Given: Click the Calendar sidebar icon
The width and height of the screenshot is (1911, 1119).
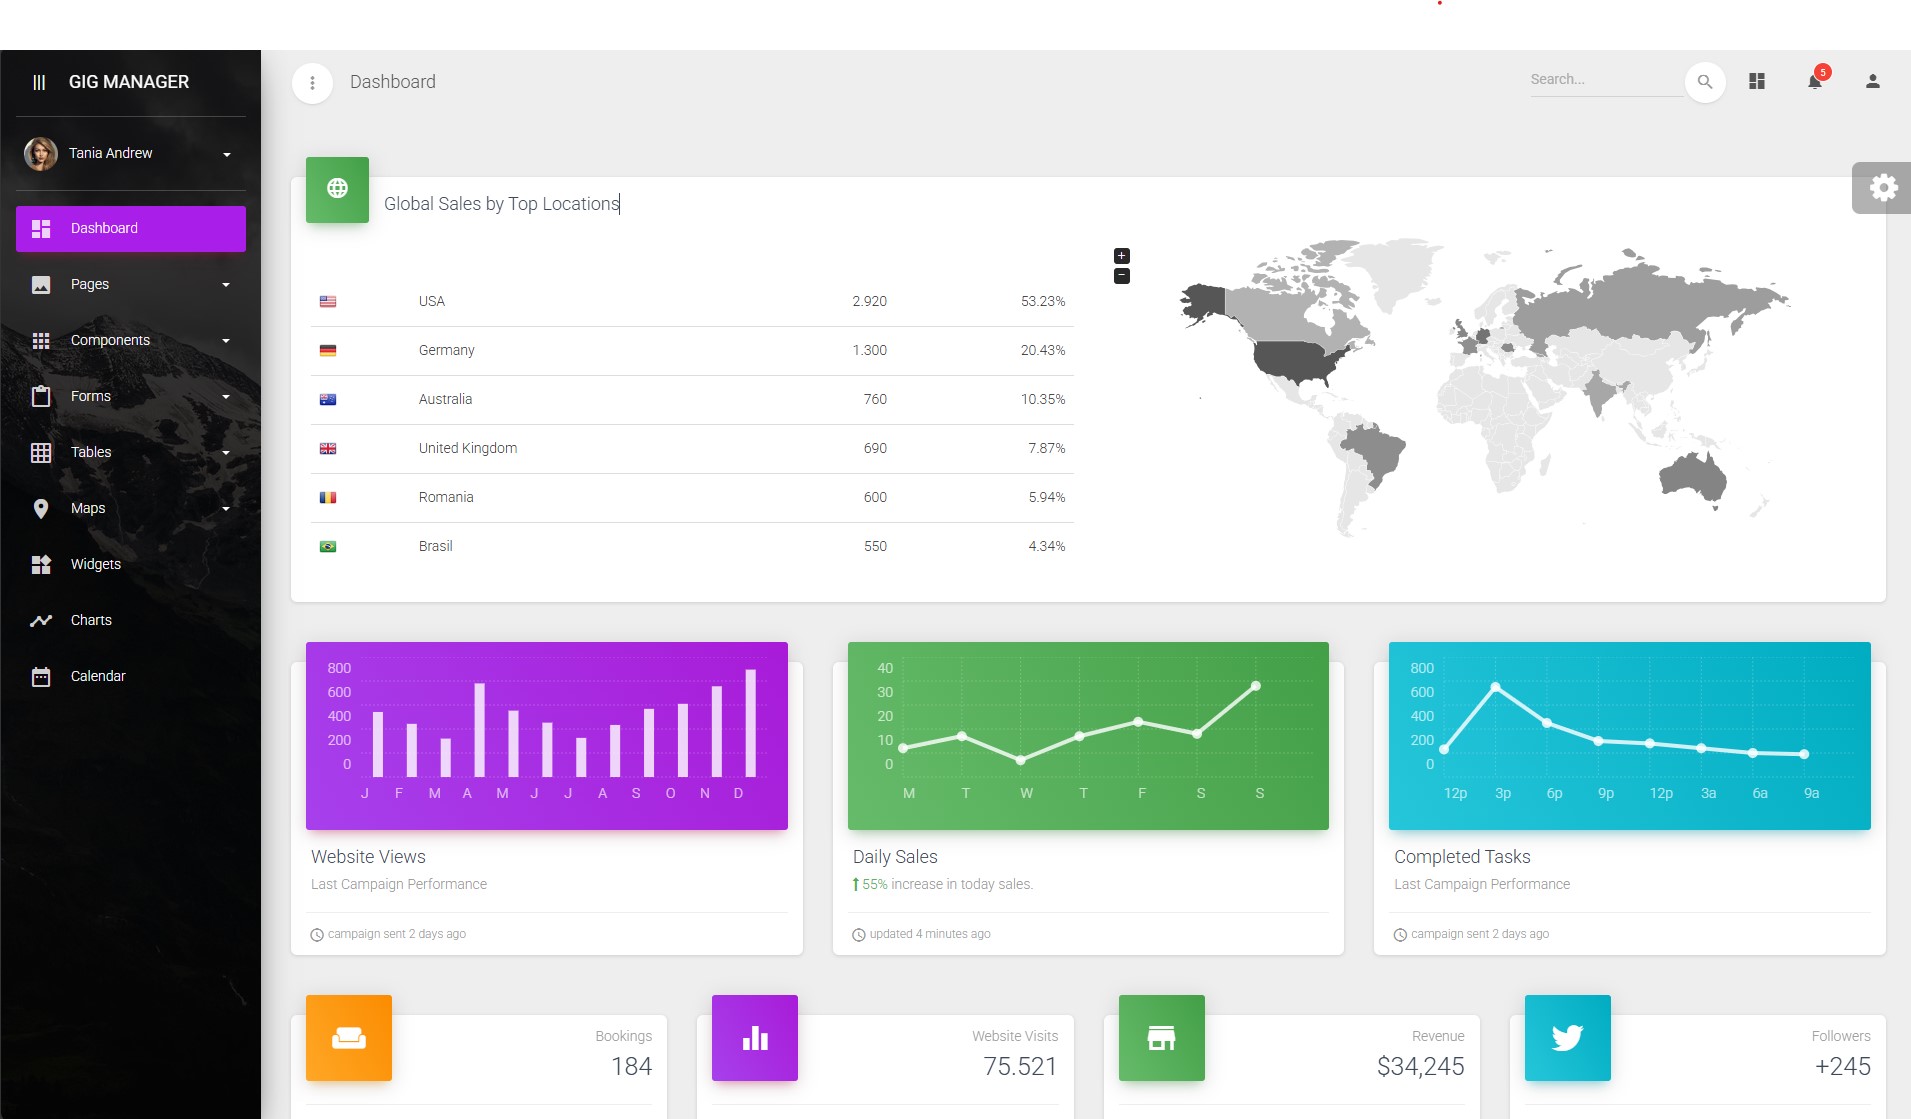Looking at the screenshot, I should click(x=41, y=677).
